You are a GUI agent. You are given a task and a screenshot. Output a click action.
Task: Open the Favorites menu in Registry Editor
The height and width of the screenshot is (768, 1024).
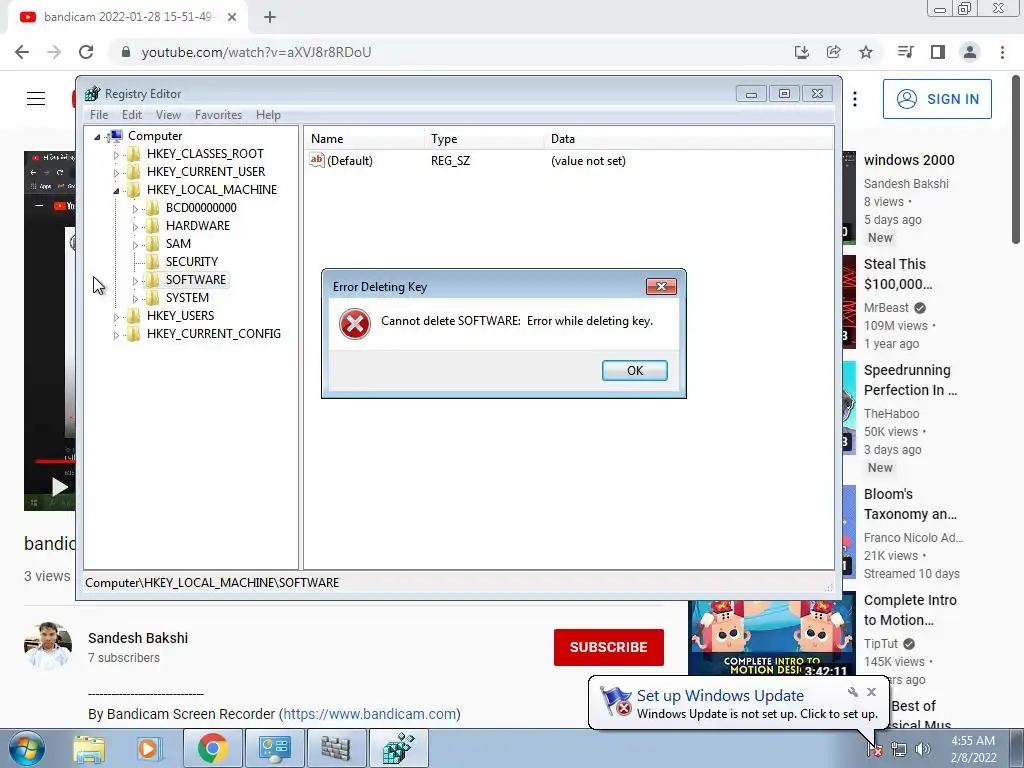(218, 115)
